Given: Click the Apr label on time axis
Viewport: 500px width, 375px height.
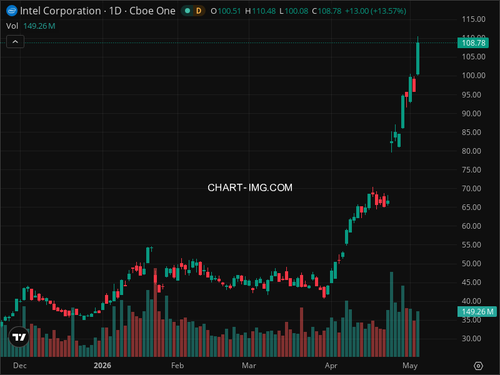Looking at the screenshot, I should pos(331,366).
